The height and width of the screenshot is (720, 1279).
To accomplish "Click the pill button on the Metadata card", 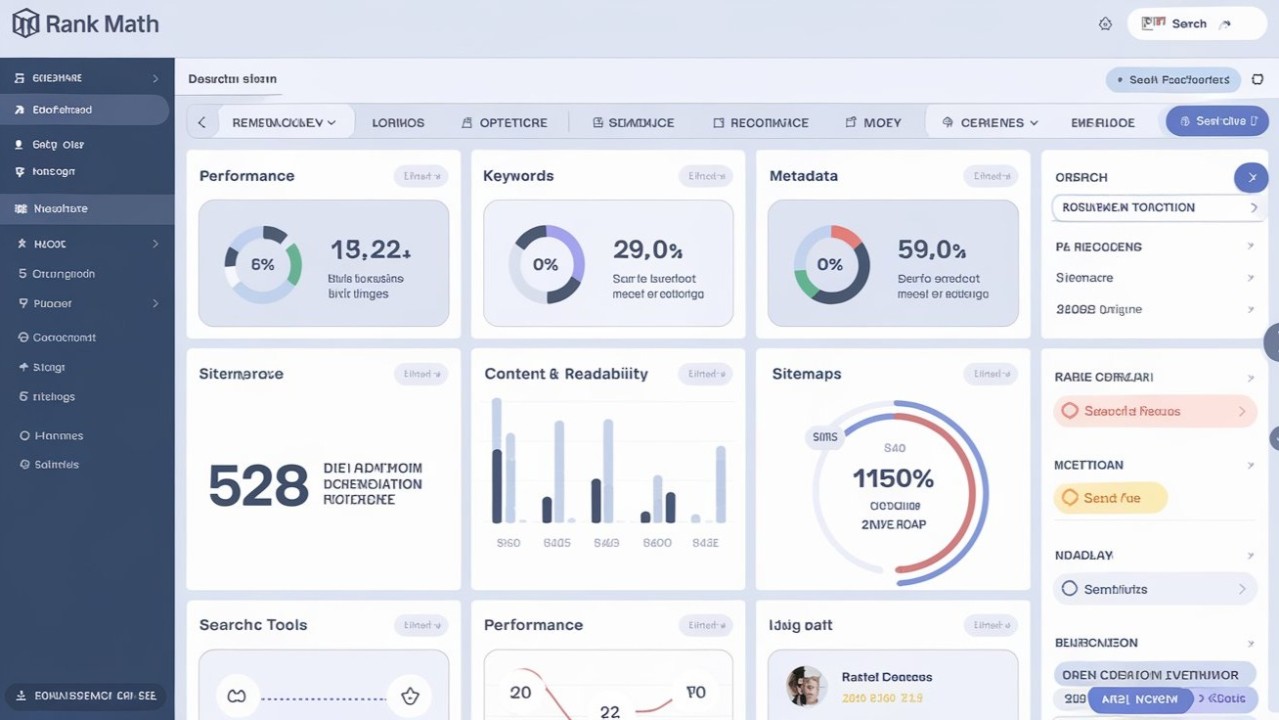I will pyautogui.click(x=990, y=176).
